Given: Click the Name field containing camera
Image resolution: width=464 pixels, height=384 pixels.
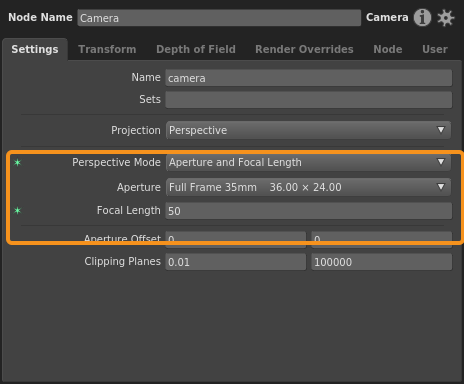Looking at the screenshot, I should (309, 78).
